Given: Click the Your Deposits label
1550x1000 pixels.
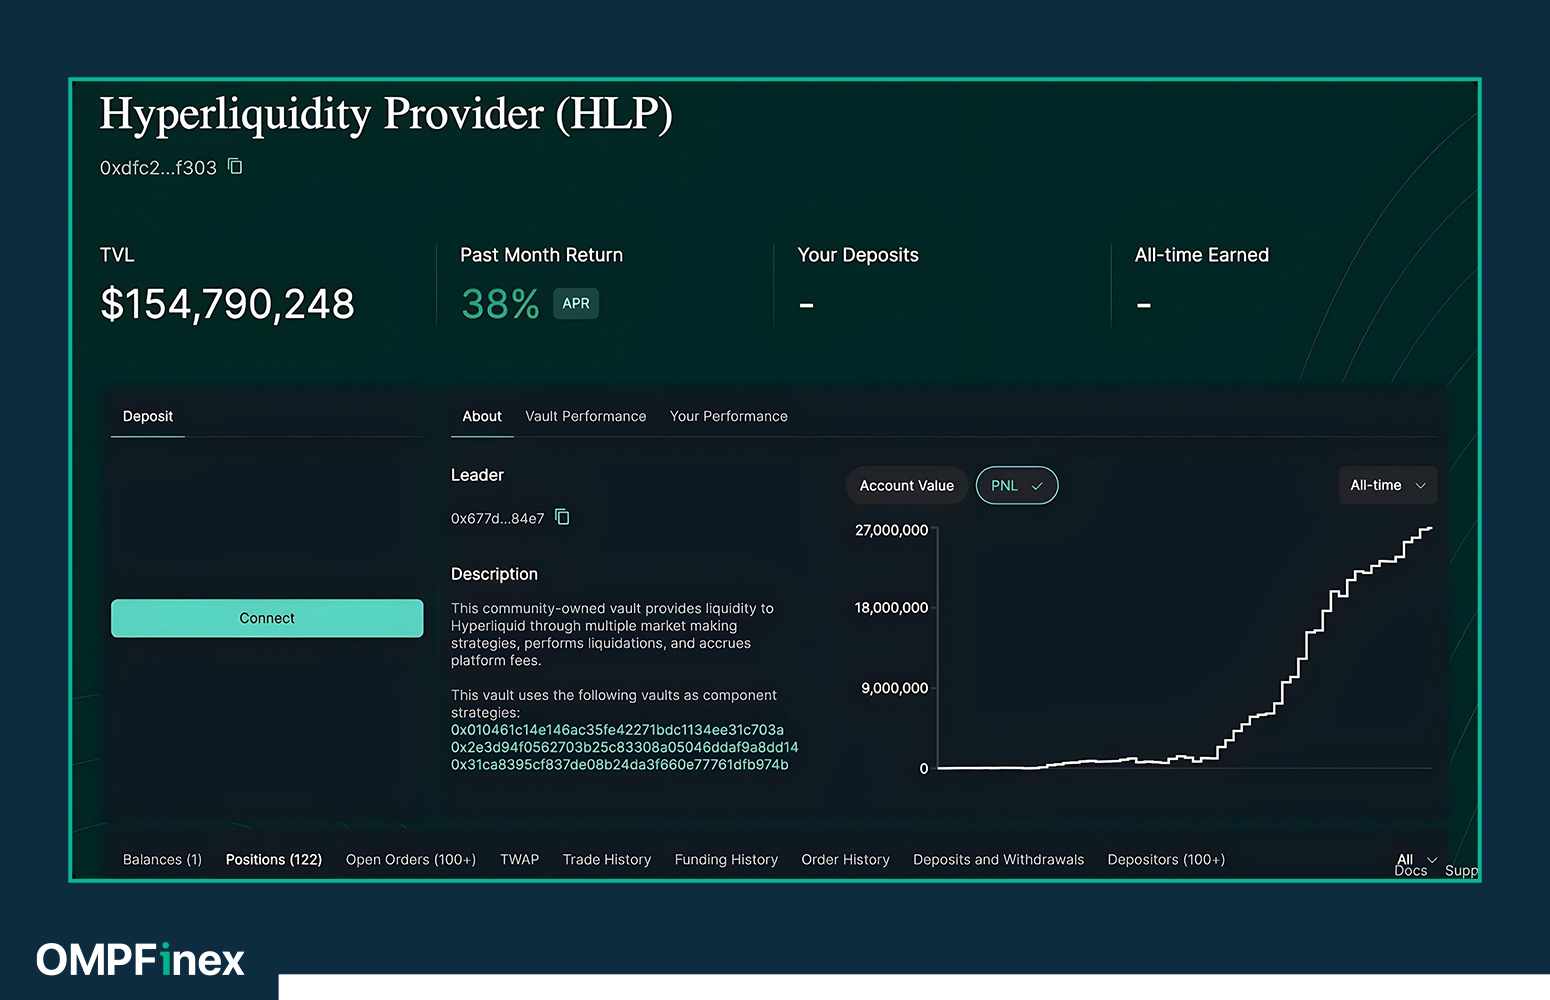Looking at the screenshot, I should point(858,255).
